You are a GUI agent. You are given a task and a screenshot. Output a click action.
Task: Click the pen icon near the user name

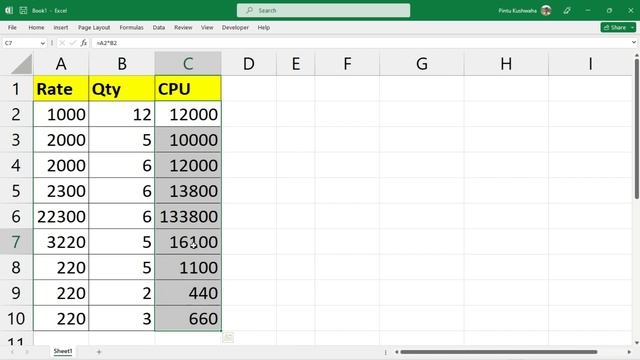(x=567, y=11)
